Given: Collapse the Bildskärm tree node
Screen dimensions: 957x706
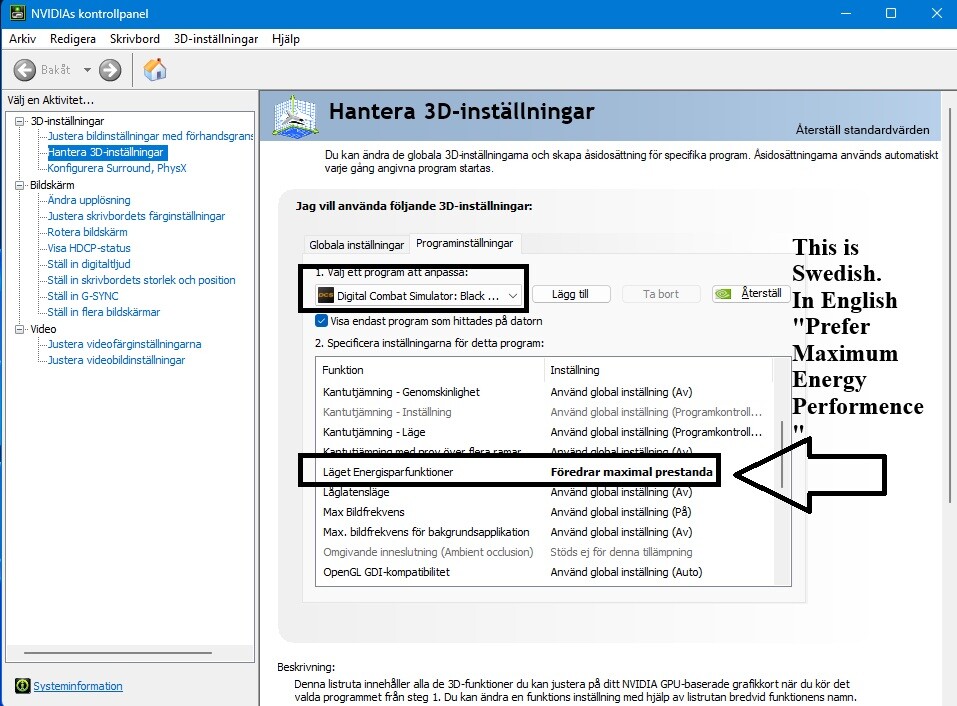Looking at the screenshot, I should (20, 185).
